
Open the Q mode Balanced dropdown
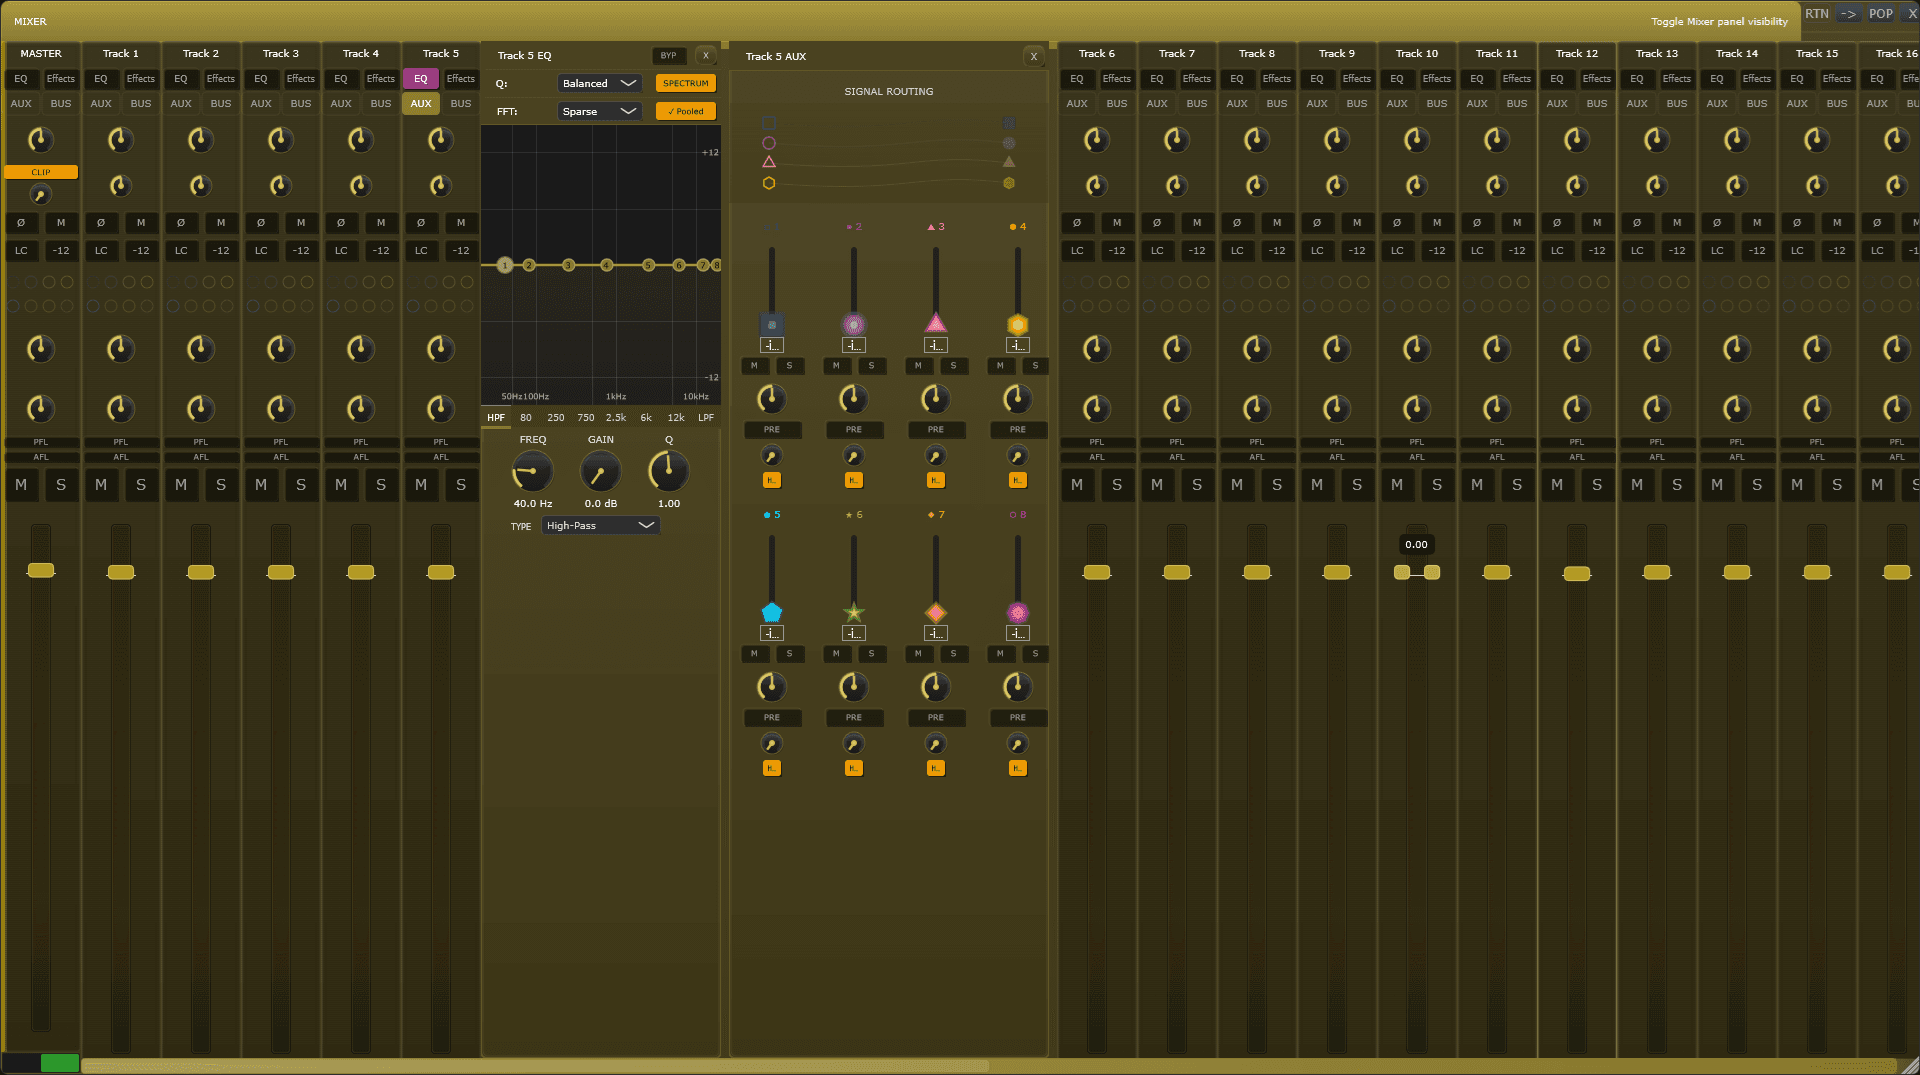tap(599, 83)
